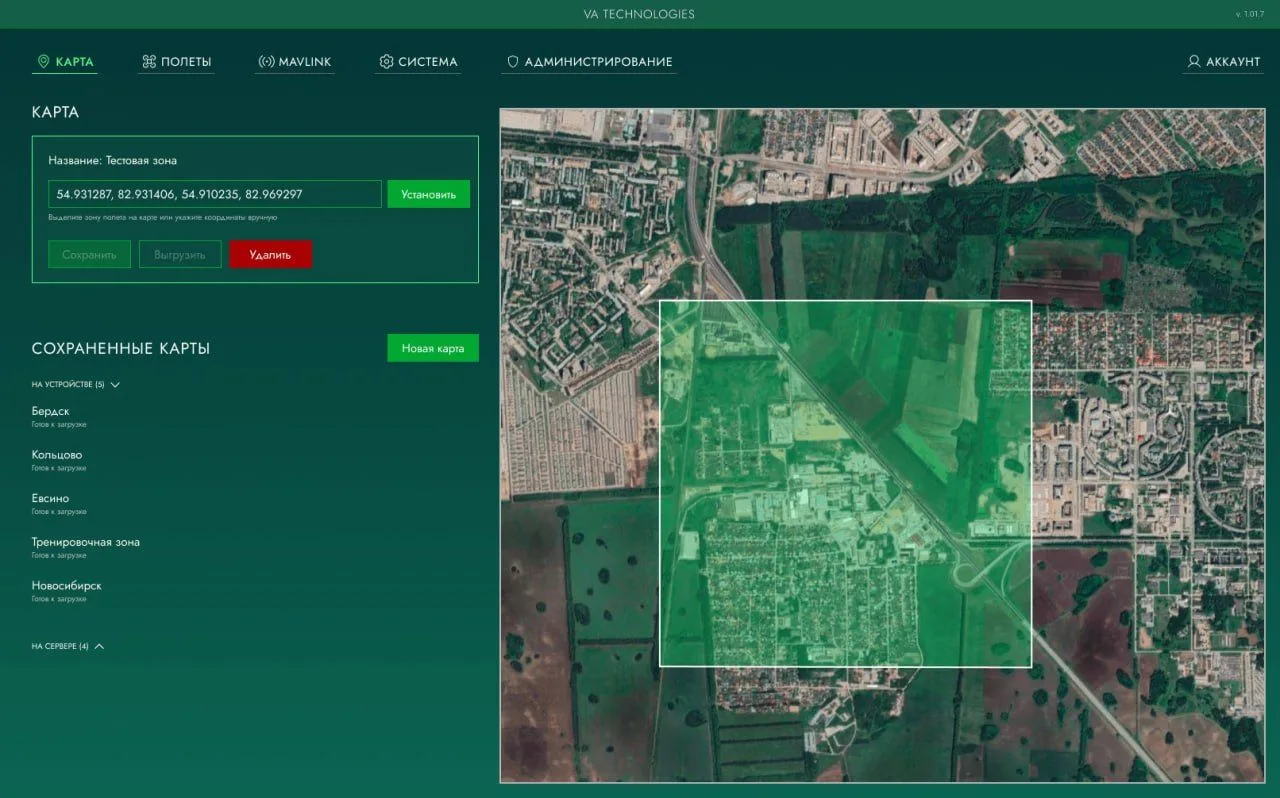Click the Выгрузить button
Screen dimensions: 1280x798
click(x=180, y=254)
